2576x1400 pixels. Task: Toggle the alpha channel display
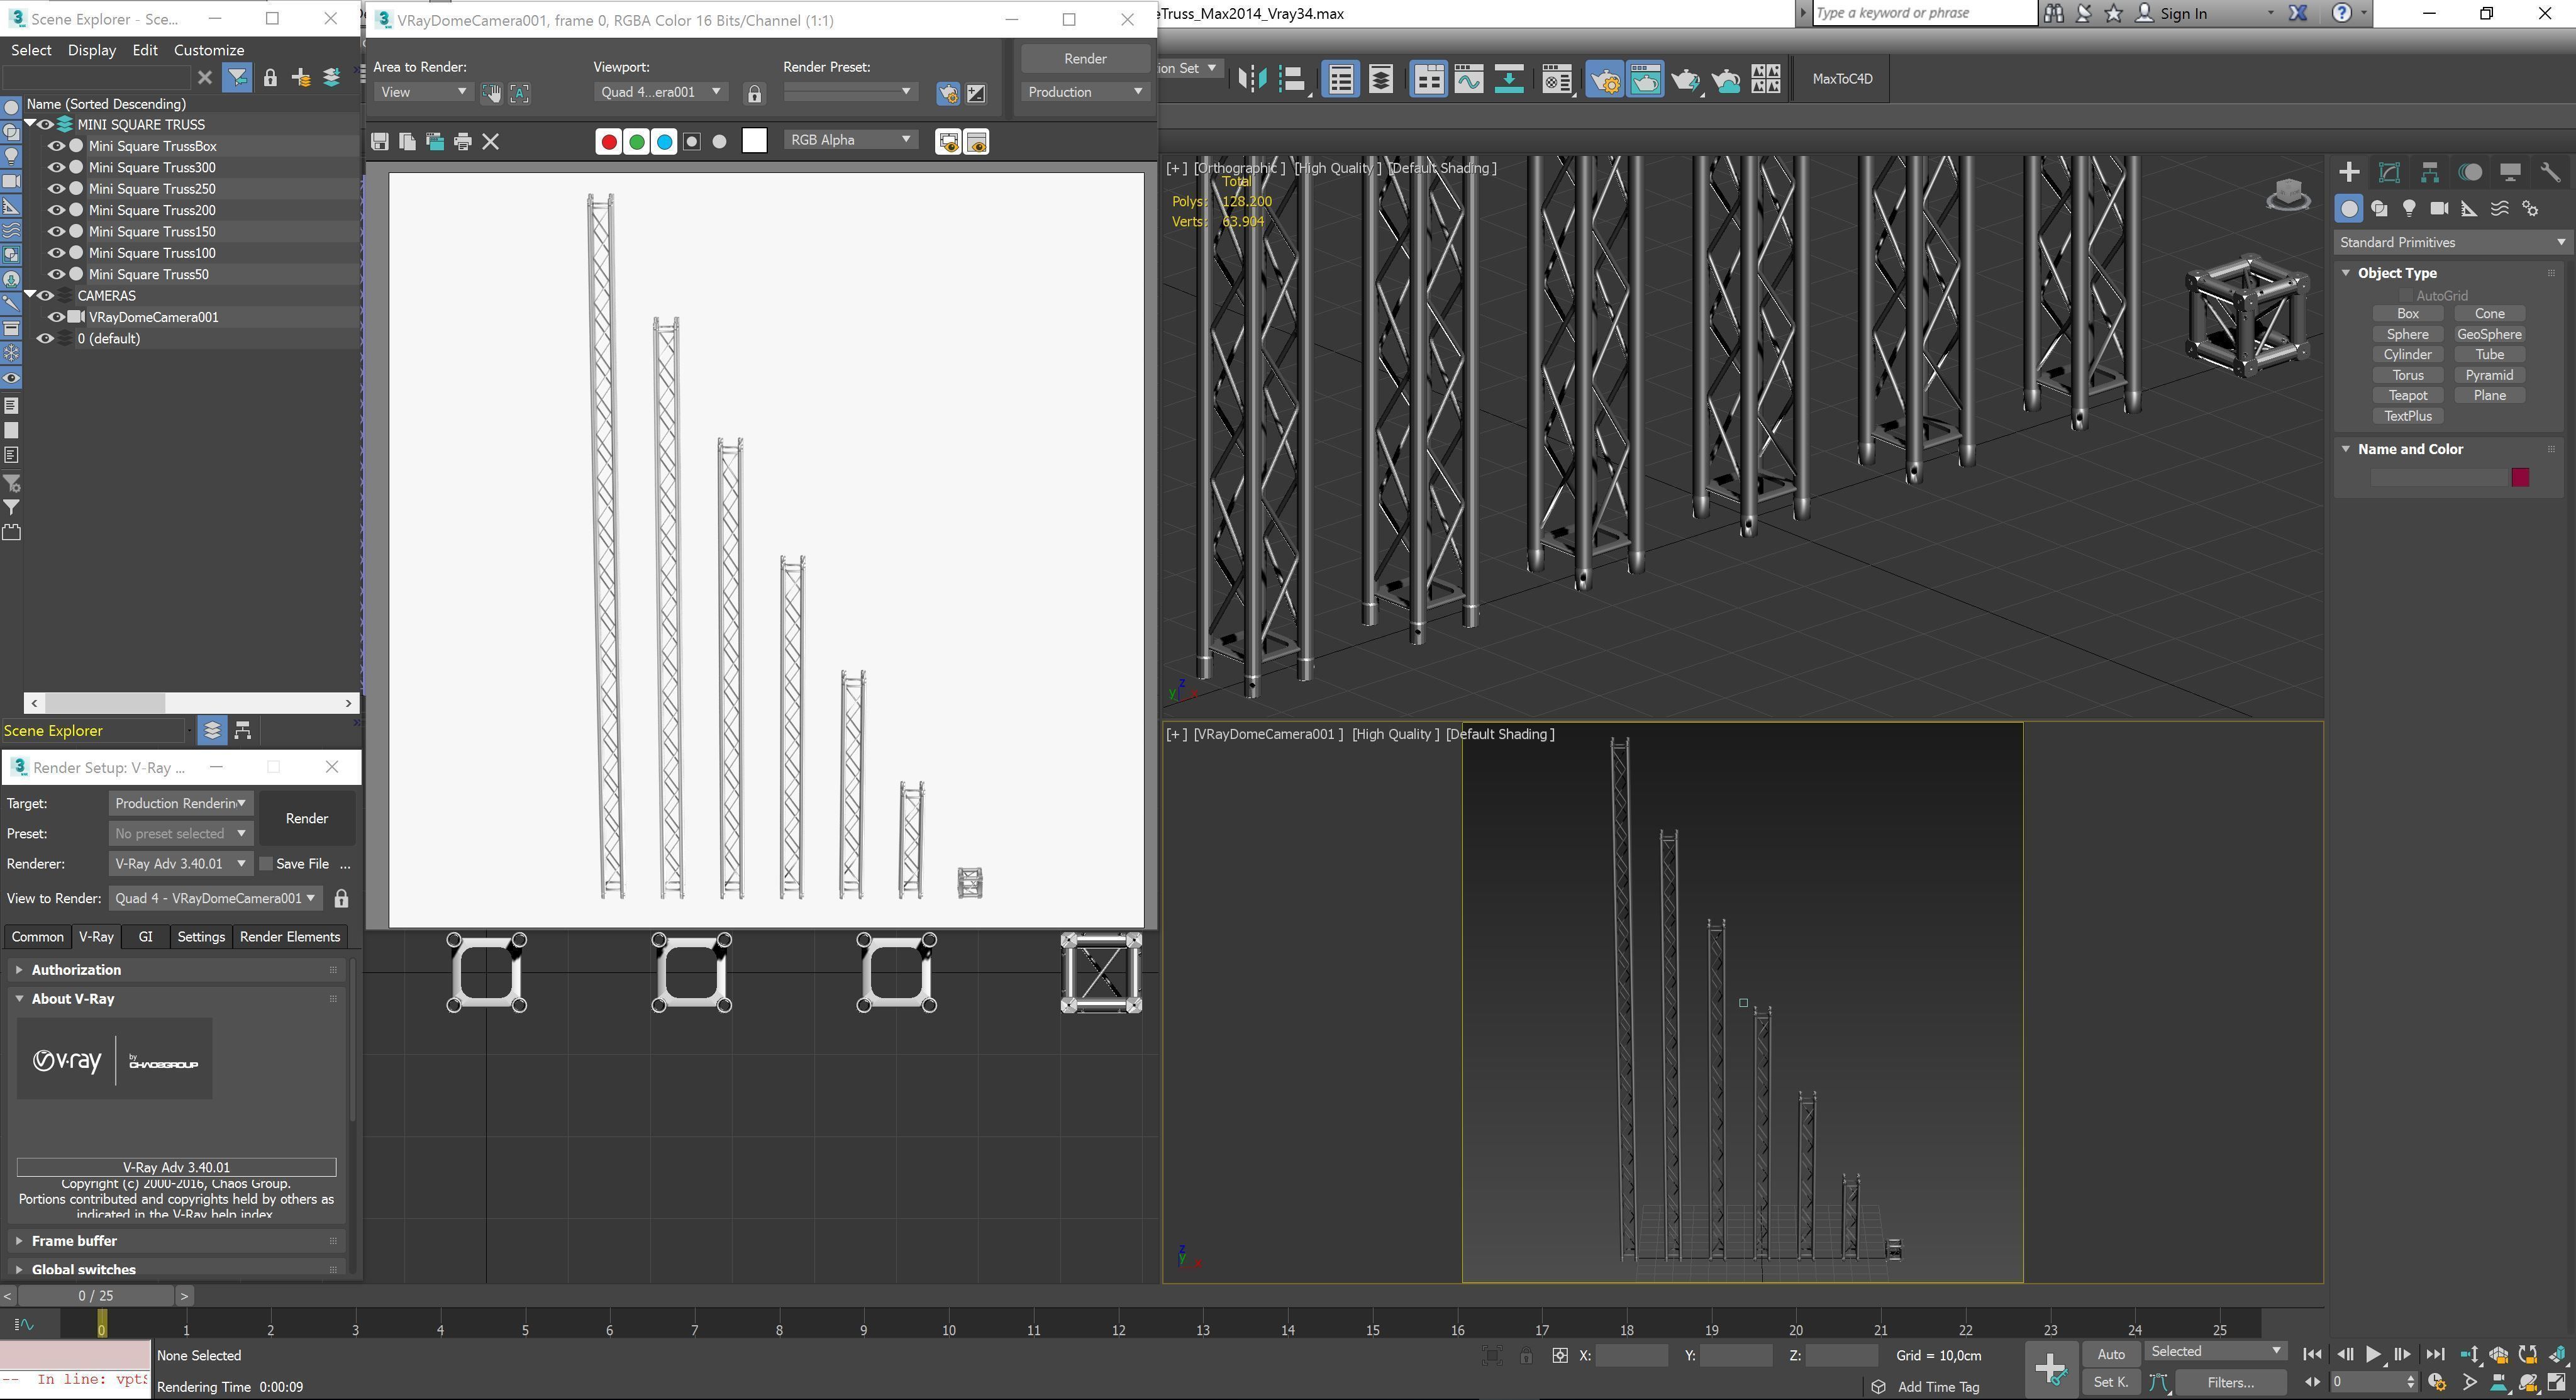(692, 141)
